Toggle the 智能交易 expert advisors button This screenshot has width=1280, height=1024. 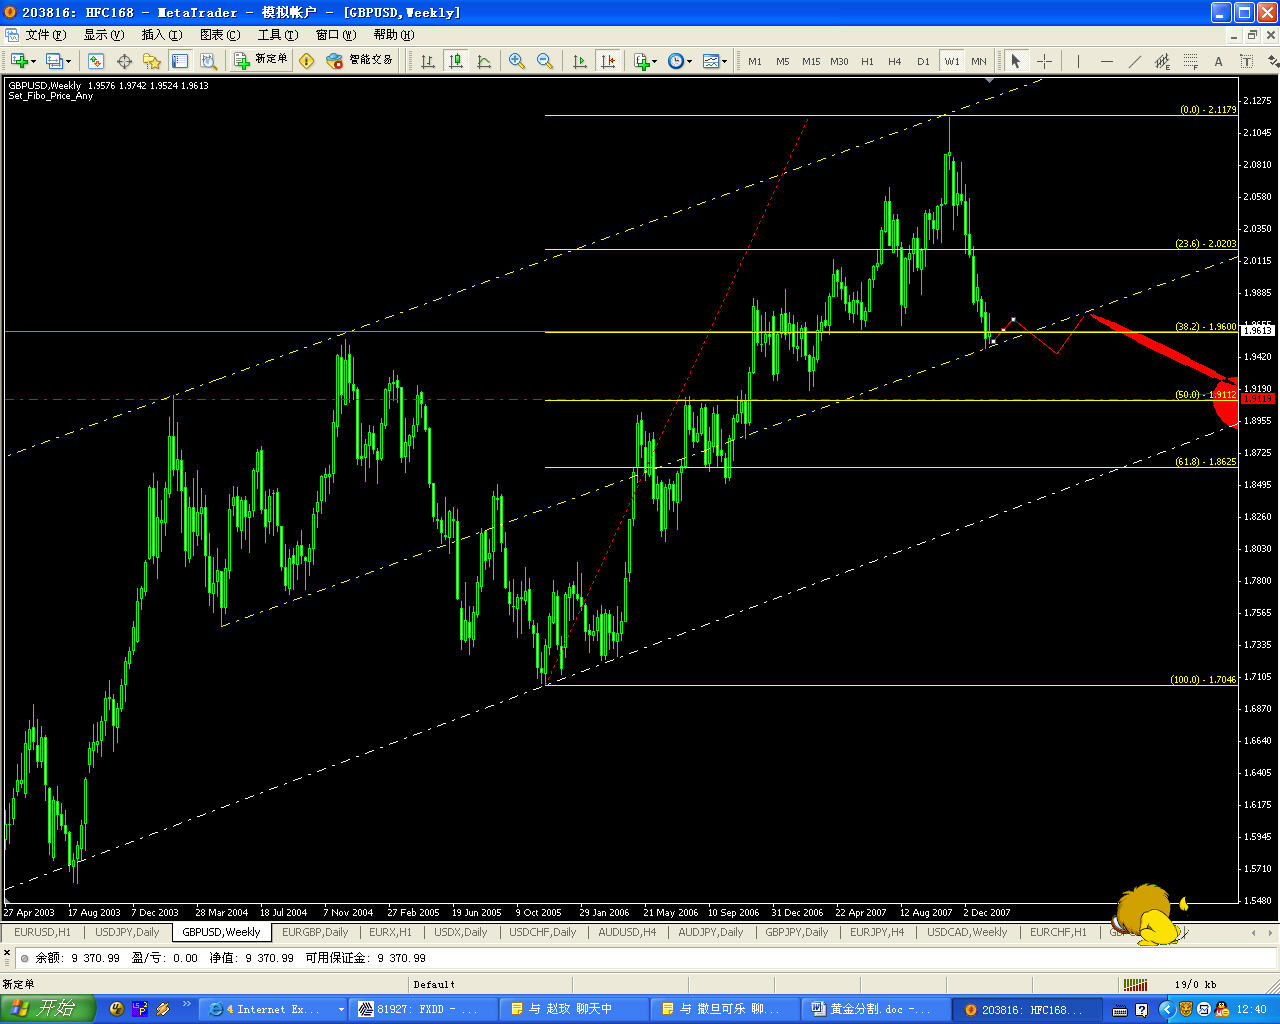360,60
